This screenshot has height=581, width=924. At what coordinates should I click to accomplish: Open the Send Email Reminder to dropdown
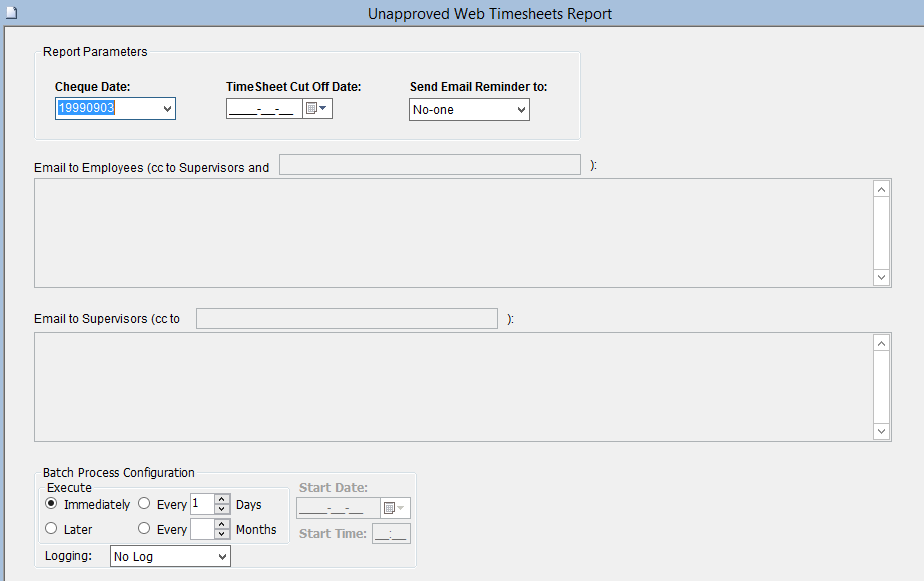coord(520,110)
